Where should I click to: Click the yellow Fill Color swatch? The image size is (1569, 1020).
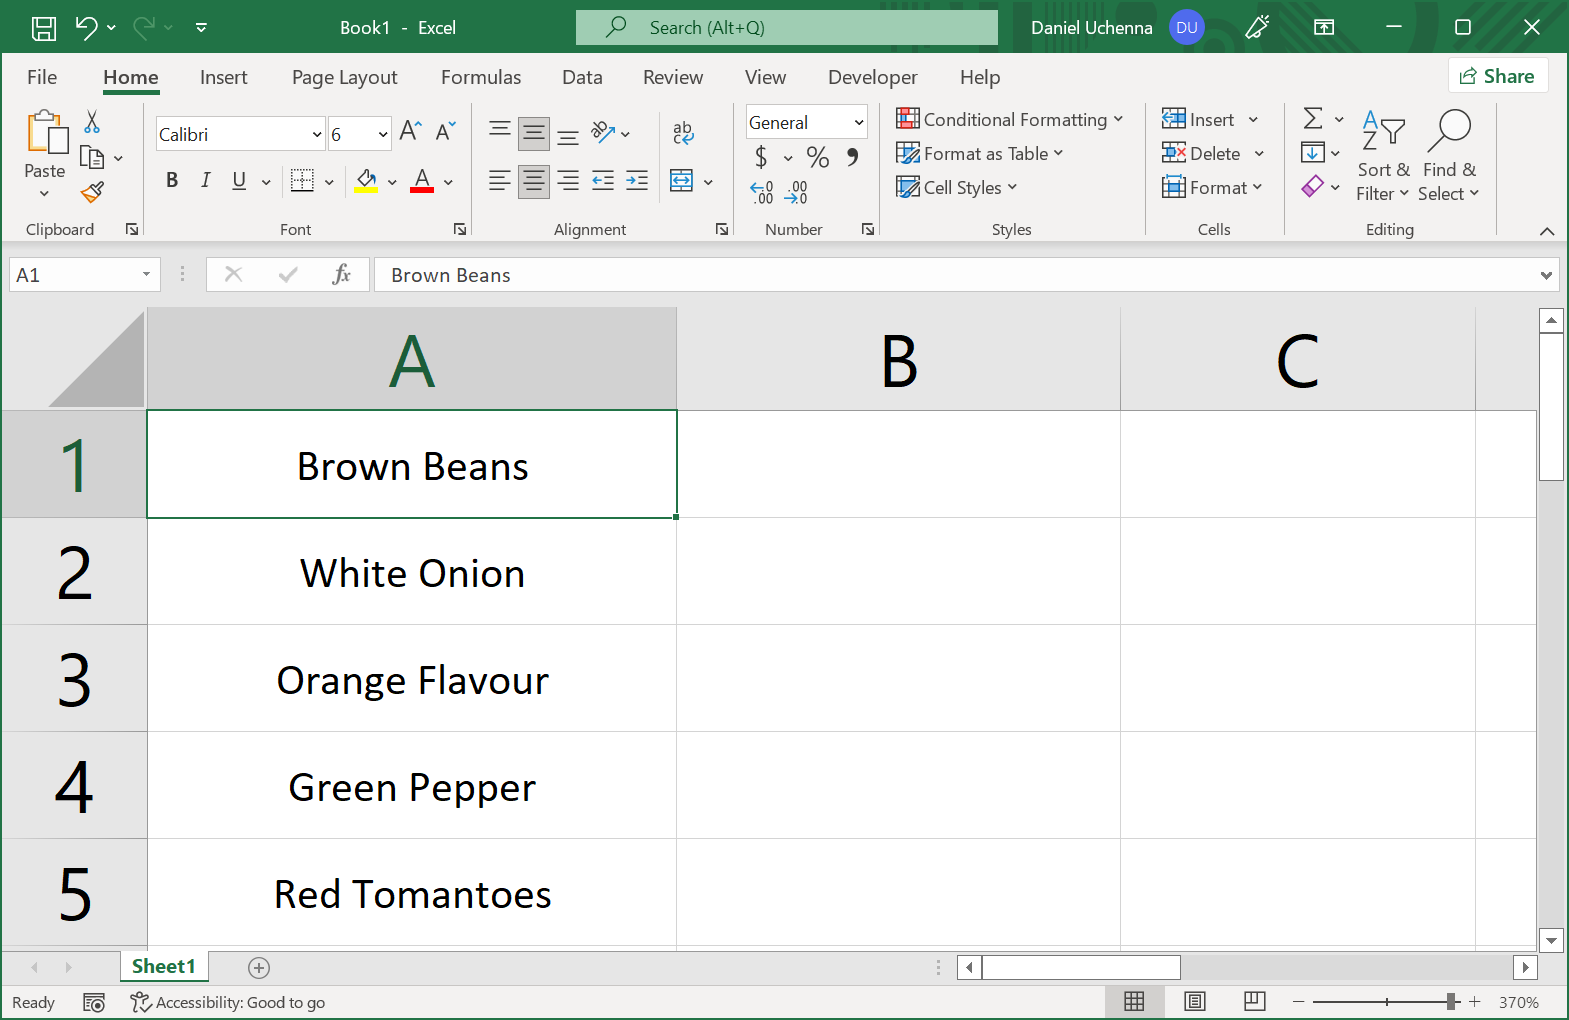(x=366, y=181)
